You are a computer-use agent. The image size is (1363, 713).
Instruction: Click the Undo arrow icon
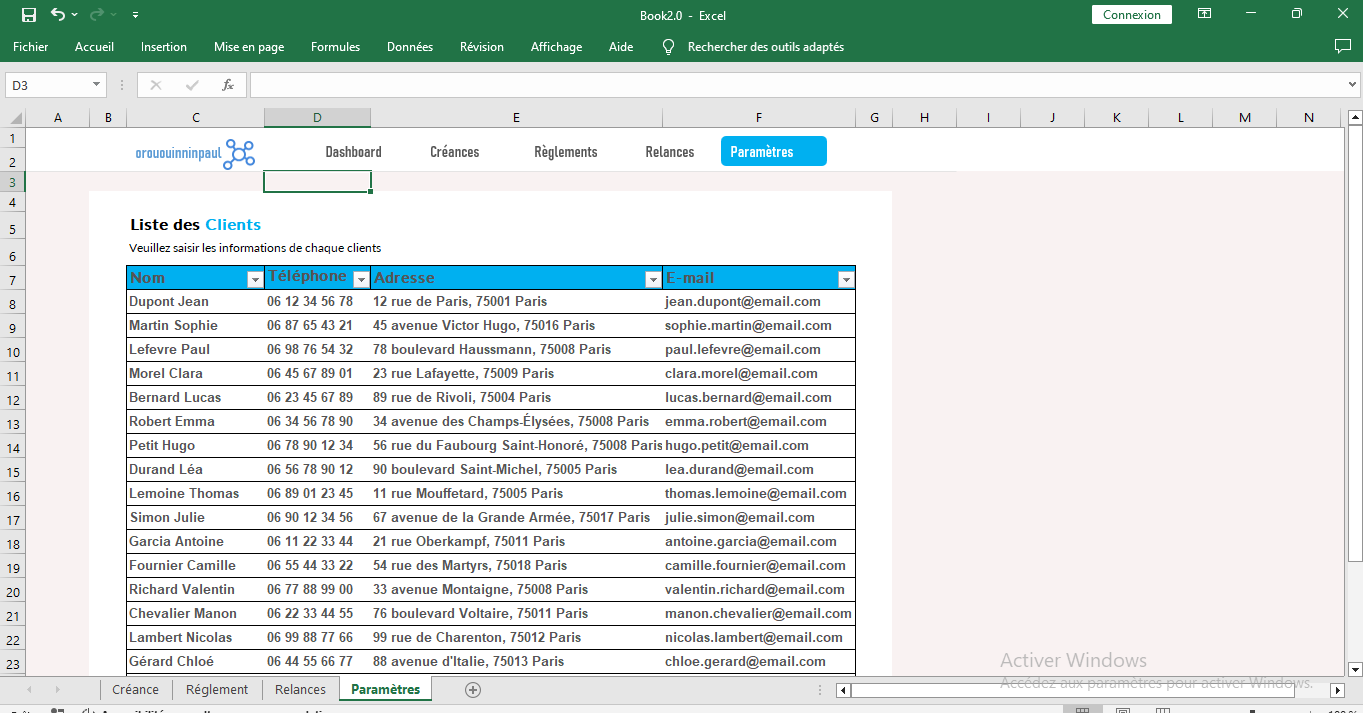[57, 15]
